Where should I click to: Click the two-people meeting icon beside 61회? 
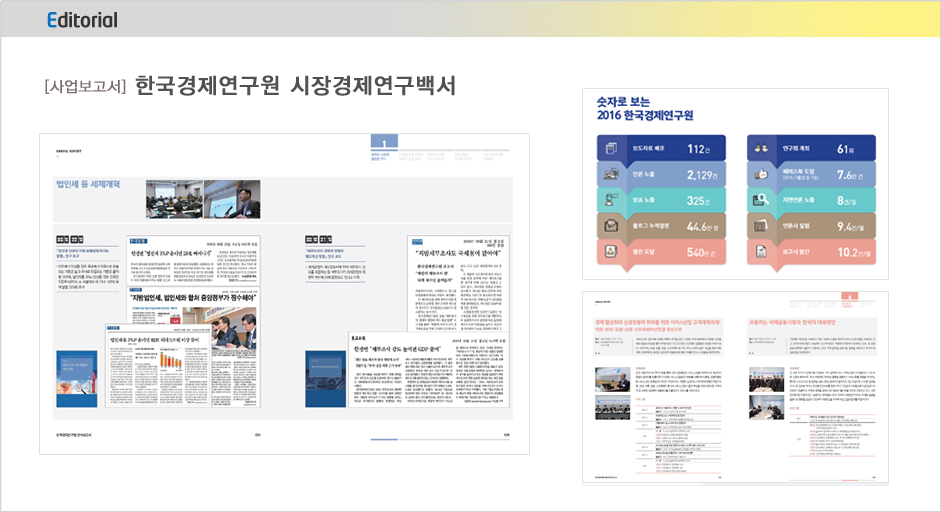pyautogui.click(x=761, y=148)
